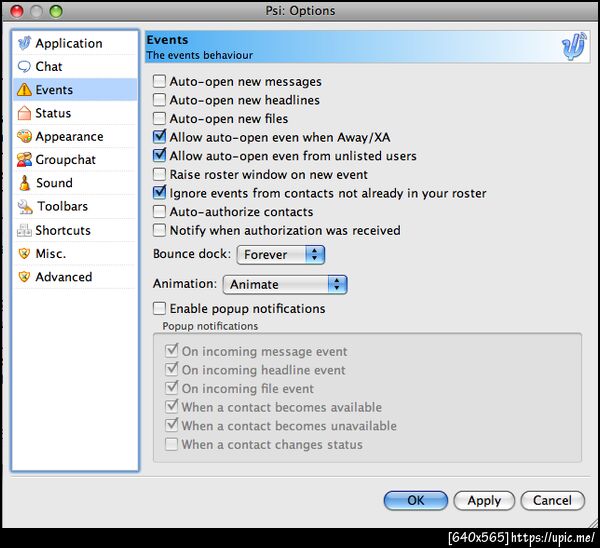Open the Advanced options page

(75, 277)
